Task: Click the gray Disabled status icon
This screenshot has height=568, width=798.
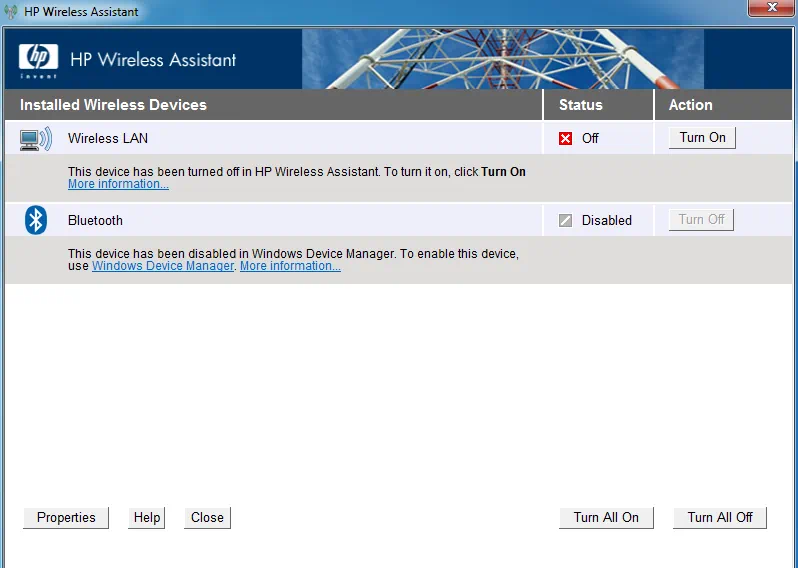Action: tap(565, 220)
